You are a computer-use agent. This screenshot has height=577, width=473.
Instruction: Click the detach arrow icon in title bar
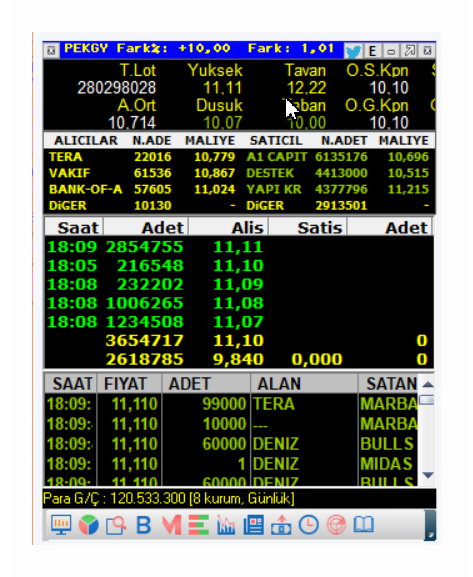click(x=410, y=51)
